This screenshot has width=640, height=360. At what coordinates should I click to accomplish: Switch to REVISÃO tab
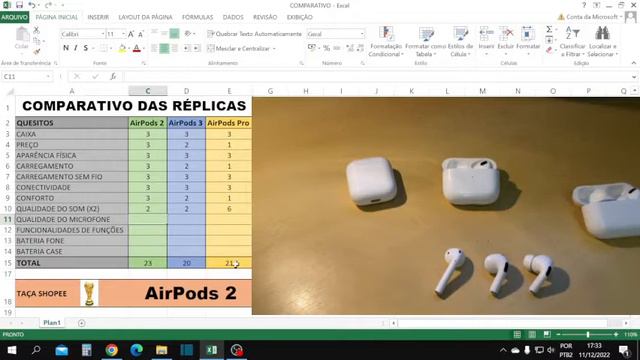click(x=265, y=17)
